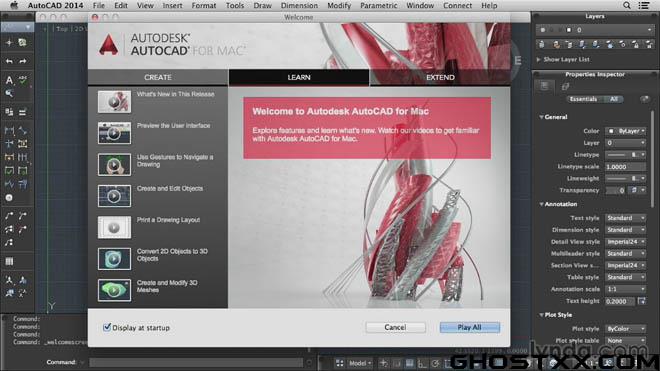Viewport: 660px width, 371px height.
Task: Select the LEARN tab
Action: (x=299, y=77)
